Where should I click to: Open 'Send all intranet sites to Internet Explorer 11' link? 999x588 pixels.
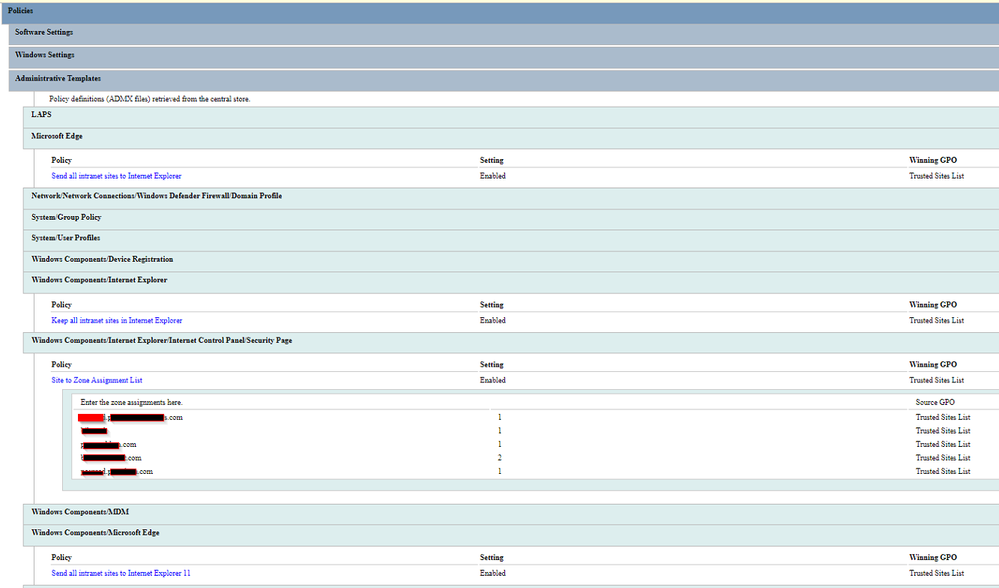[121, 573]
